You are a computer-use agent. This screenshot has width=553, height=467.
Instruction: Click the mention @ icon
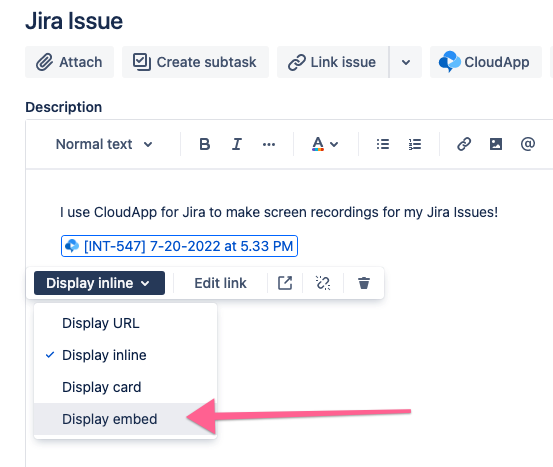tap(528, 144)
